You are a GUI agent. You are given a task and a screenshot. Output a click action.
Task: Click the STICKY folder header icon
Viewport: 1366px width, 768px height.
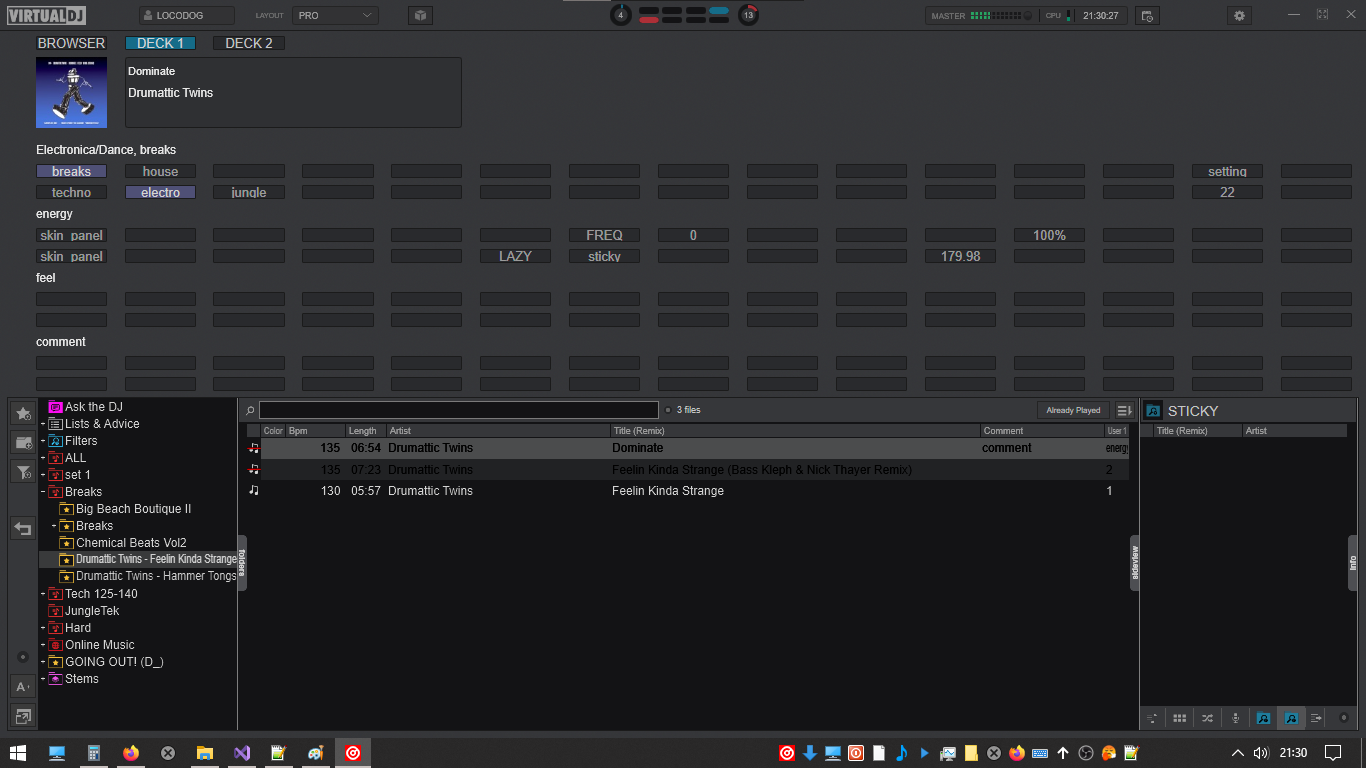[x=1153, y=411]
